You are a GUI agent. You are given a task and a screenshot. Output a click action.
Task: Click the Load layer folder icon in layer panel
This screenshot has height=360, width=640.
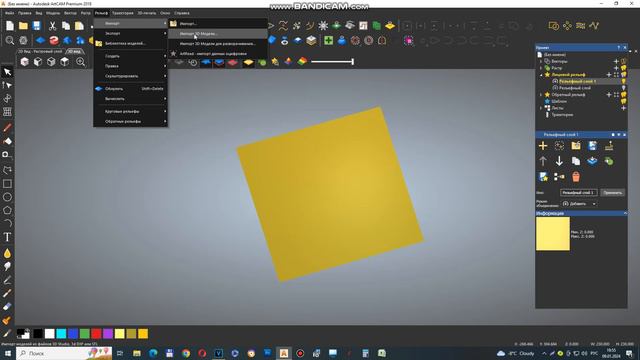click(x=576, y=146)
